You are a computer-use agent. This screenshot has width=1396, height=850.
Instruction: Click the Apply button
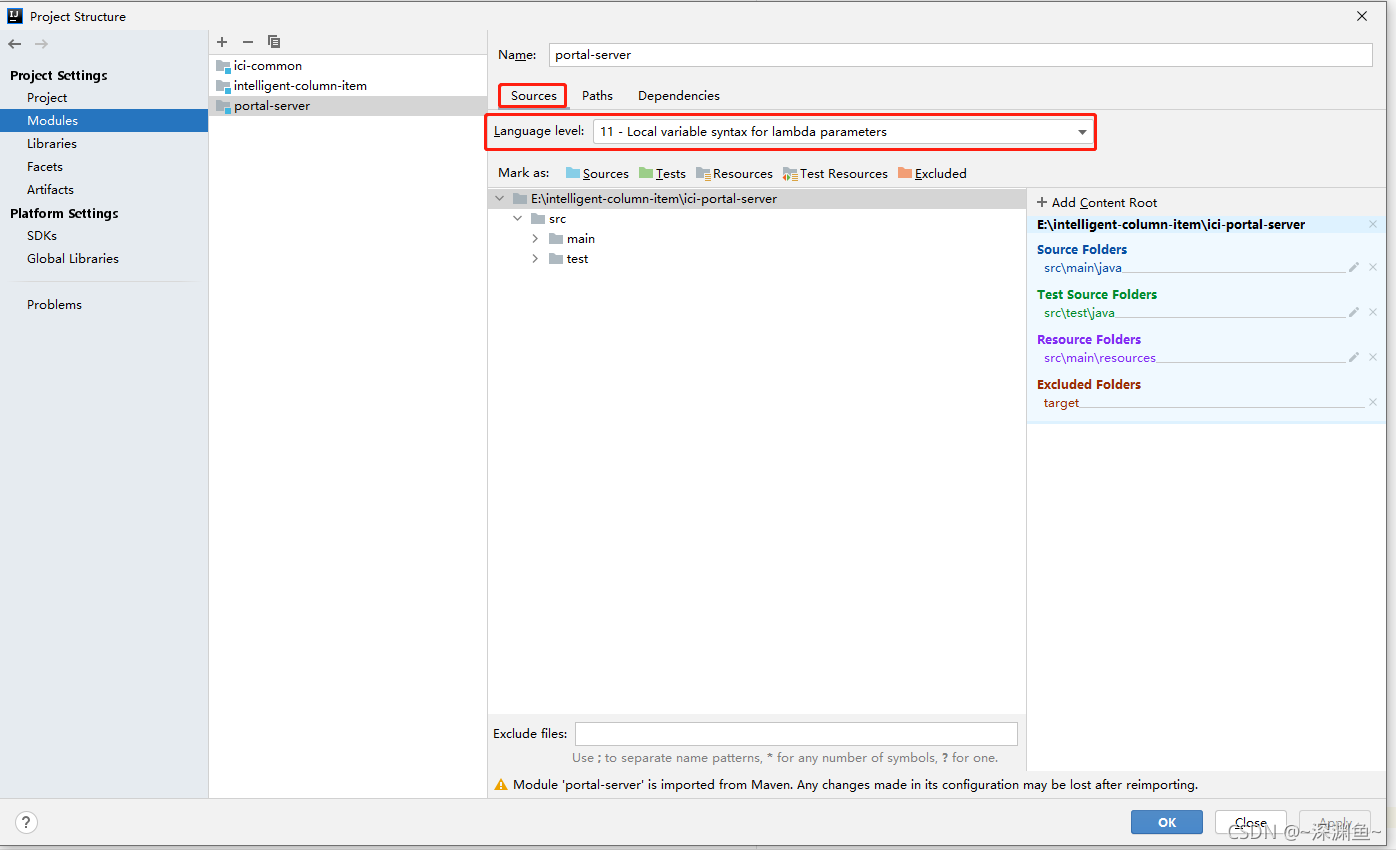pyautogui.click(x=1335, y=822)
